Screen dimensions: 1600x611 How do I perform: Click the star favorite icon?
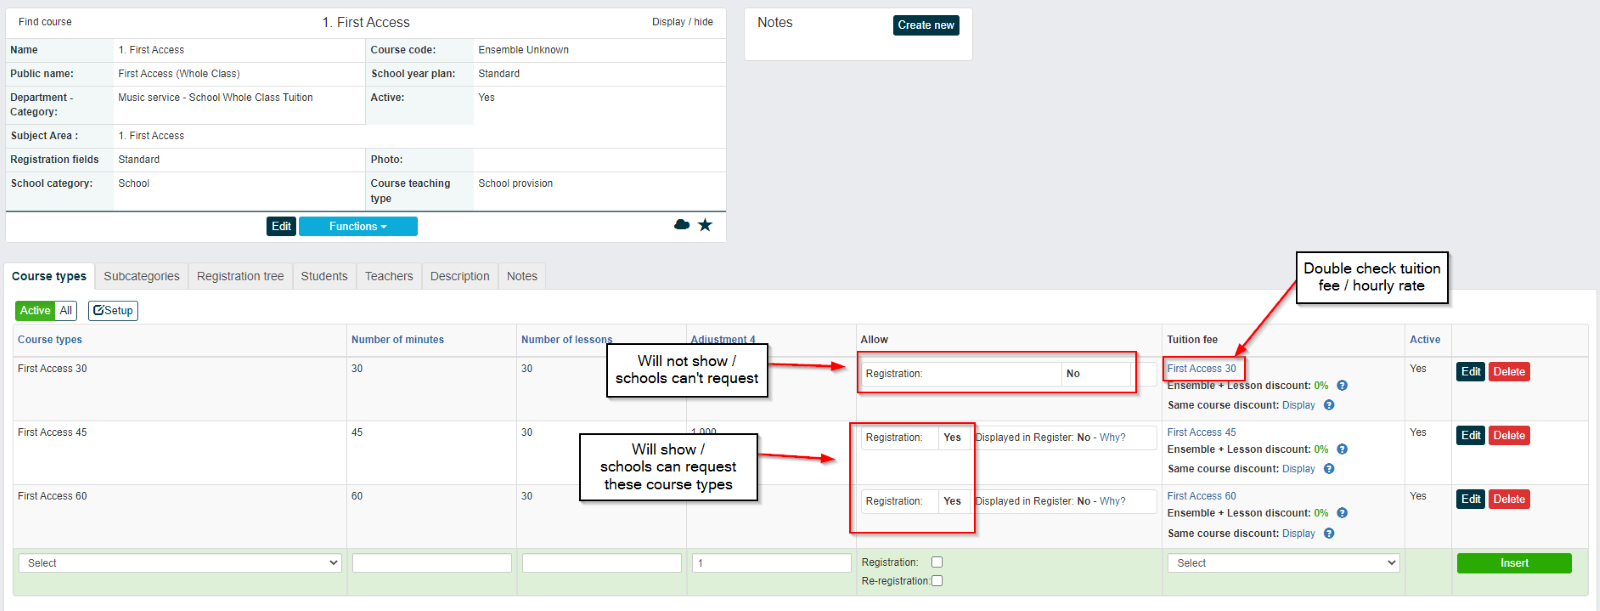(705, 225)
